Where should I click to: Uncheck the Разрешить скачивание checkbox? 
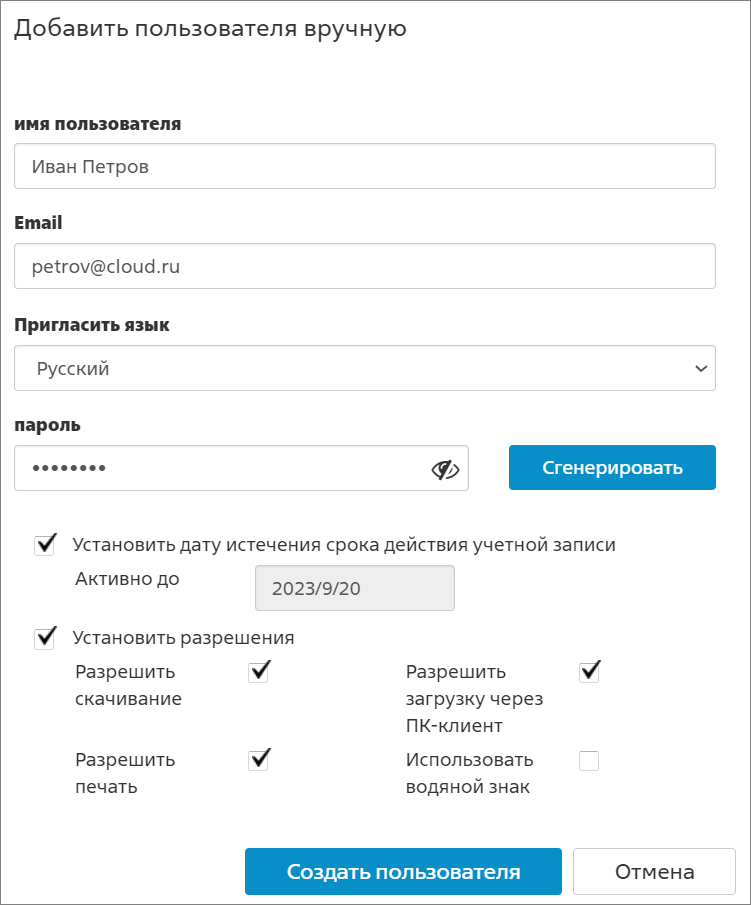tap(259, 672)
